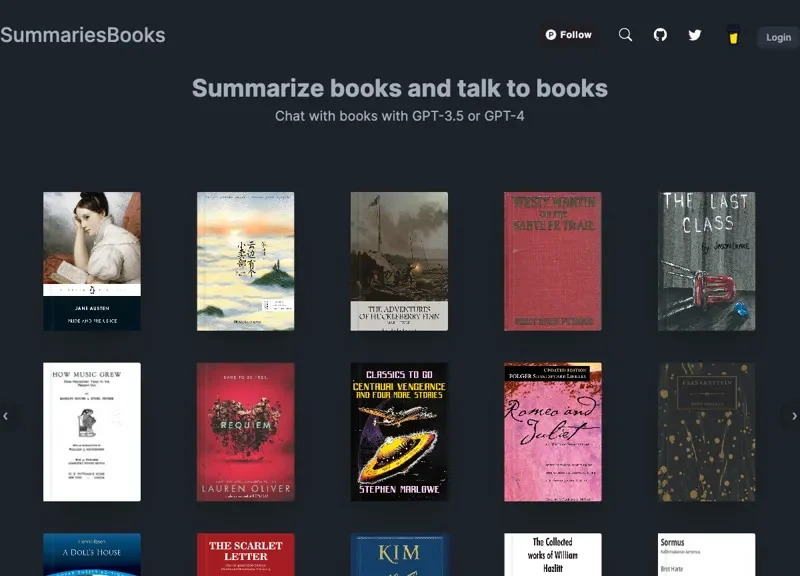Show next books with right arrow

pyautogui.click(x=794, y=416)
